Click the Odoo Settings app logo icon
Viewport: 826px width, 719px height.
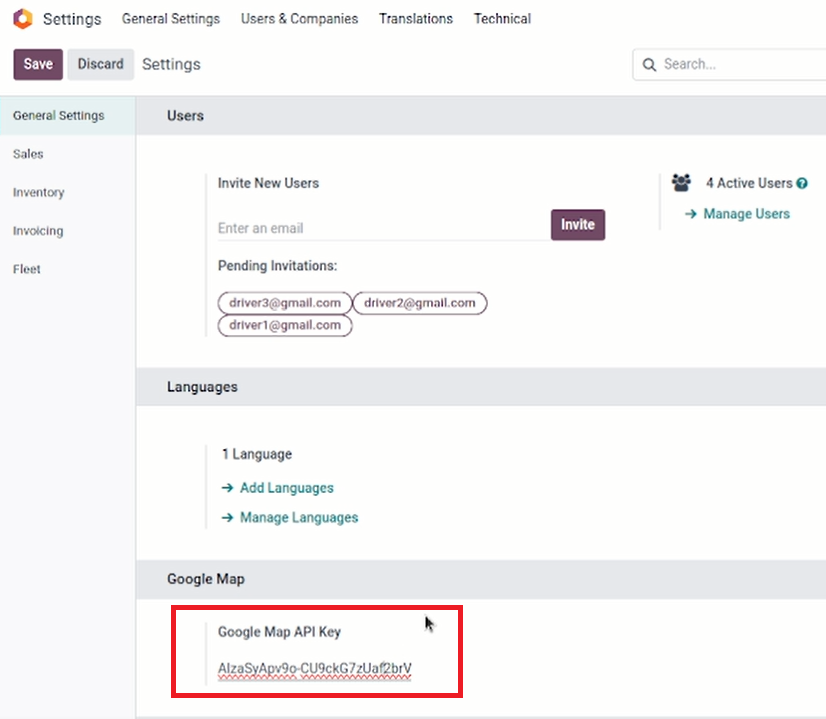23,19
